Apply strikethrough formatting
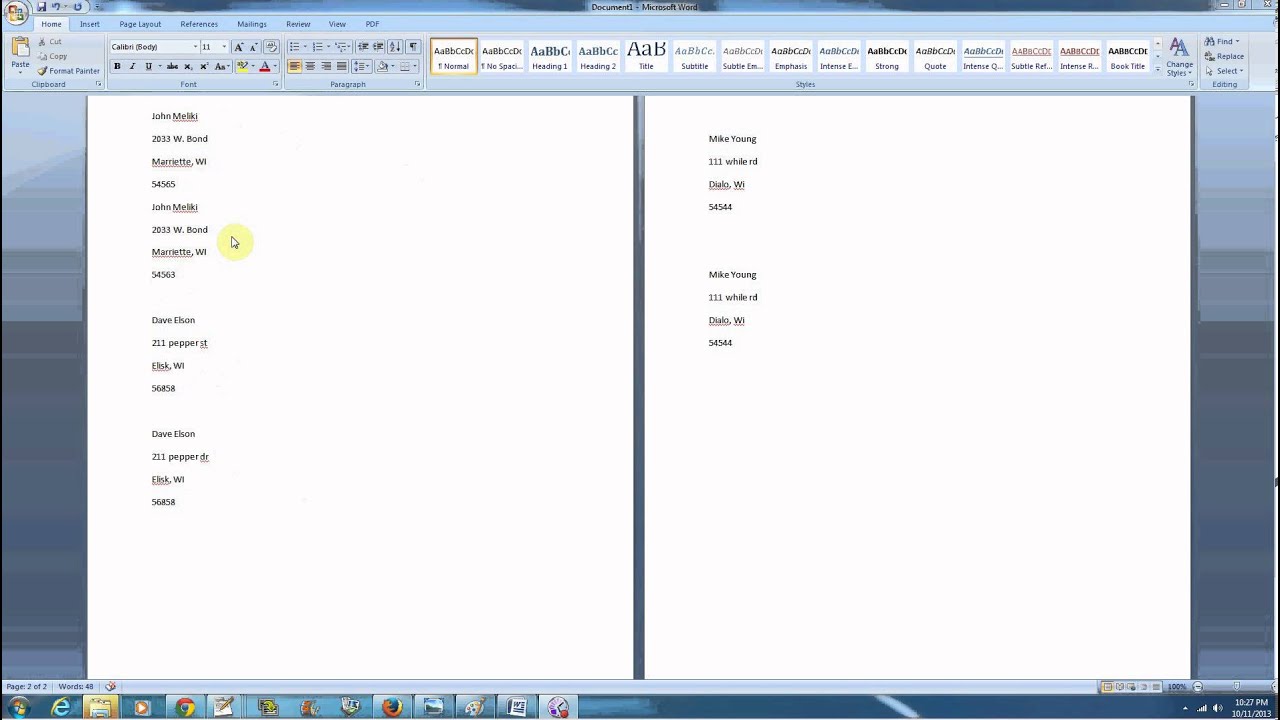This screenshot has width=1280, height=720. pos(172,67)
